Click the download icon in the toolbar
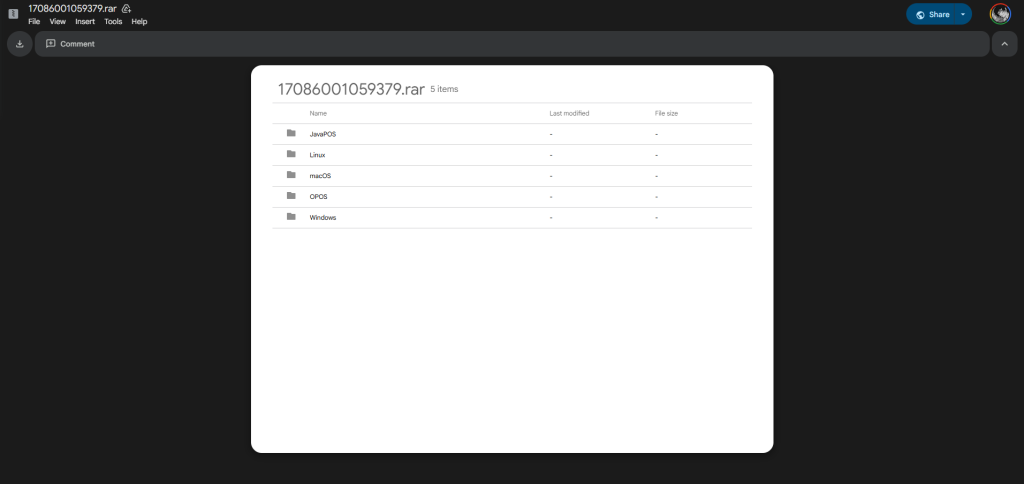1024x484 pixels. [x=19, y=44]
